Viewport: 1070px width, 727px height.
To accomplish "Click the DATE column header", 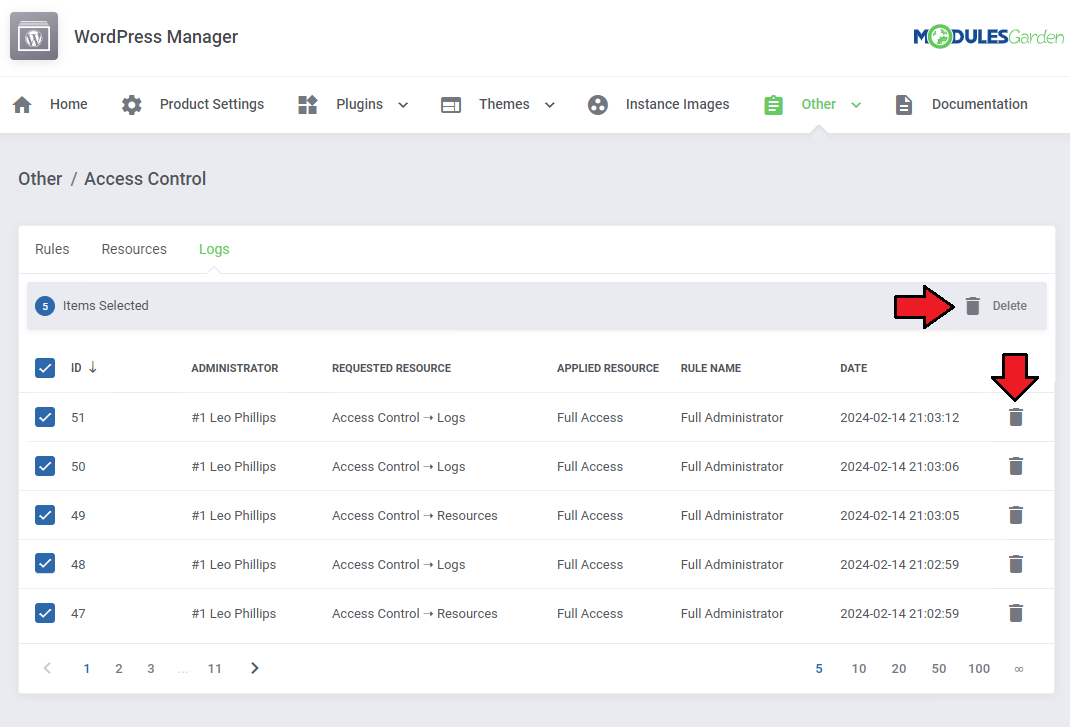I will point(854,368).
